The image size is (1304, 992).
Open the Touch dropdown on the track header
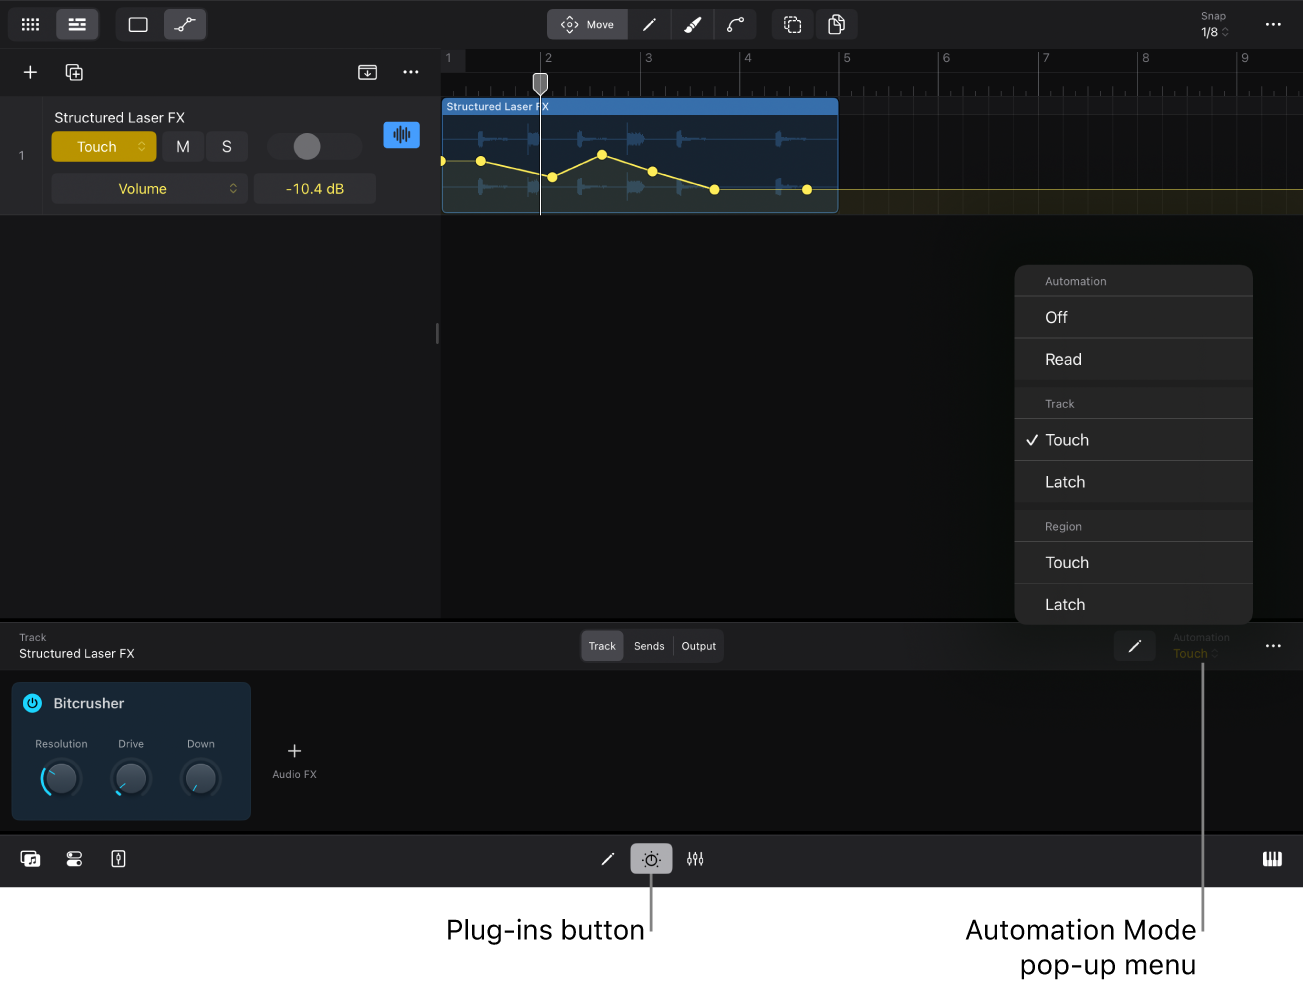103,146
